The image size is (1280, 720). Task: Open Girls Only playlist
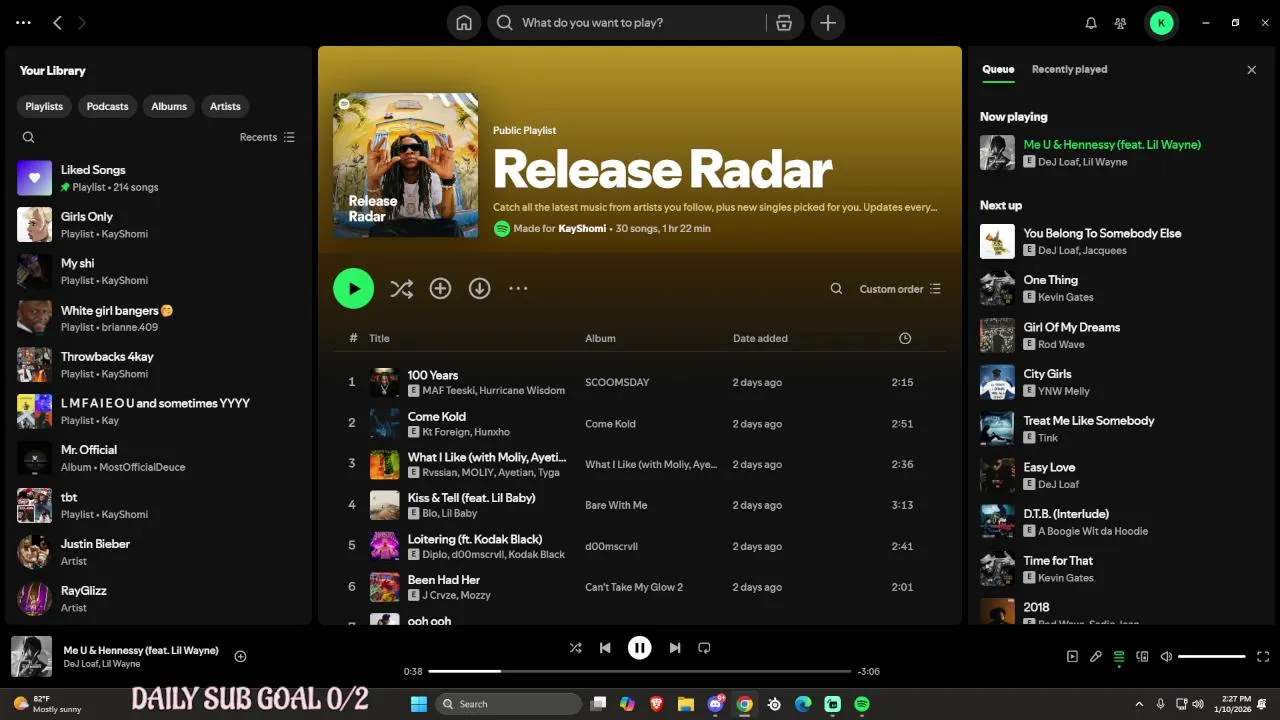[160, 225]
